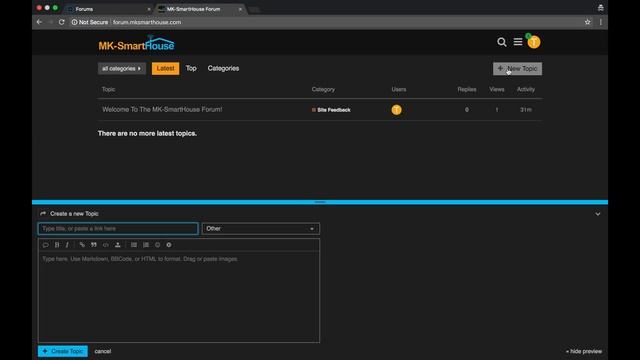Open the emoji picker in editor
The height and width of the screenshot is (360, 640).
158,245
